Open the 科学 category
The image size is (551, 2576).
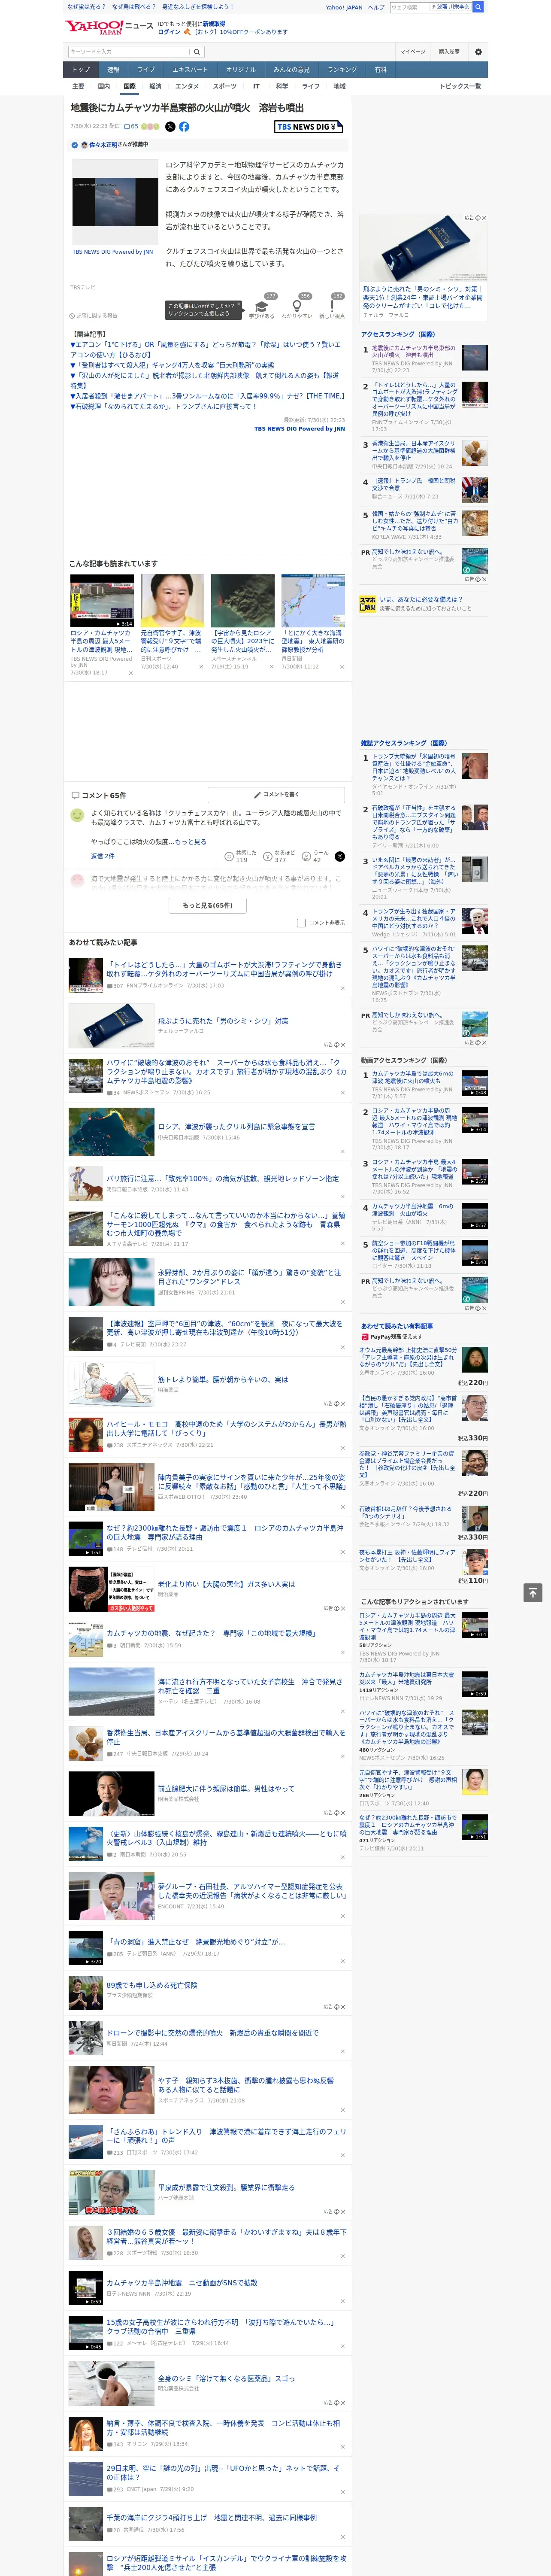pyautogui.click(x=282, y=86)
